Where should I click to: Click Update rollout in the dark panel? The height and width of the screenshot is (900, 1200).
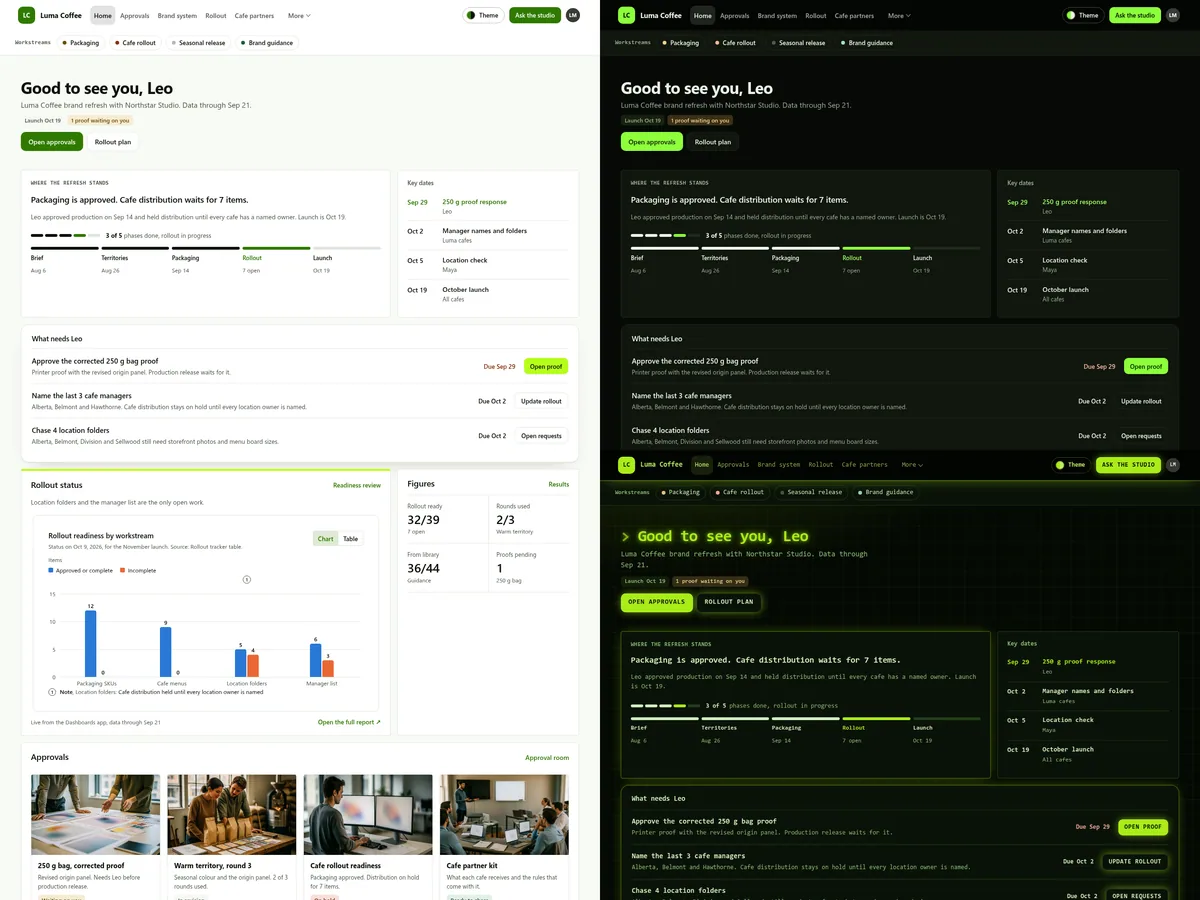[1141, 401]
